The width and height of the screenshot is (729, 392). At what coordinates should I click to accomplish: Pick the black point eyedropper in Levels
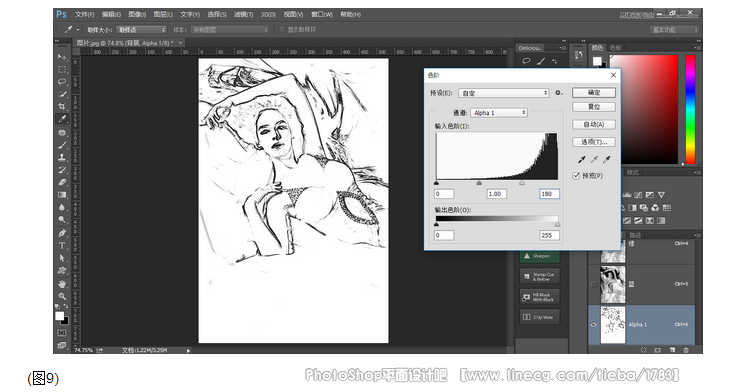581,159
